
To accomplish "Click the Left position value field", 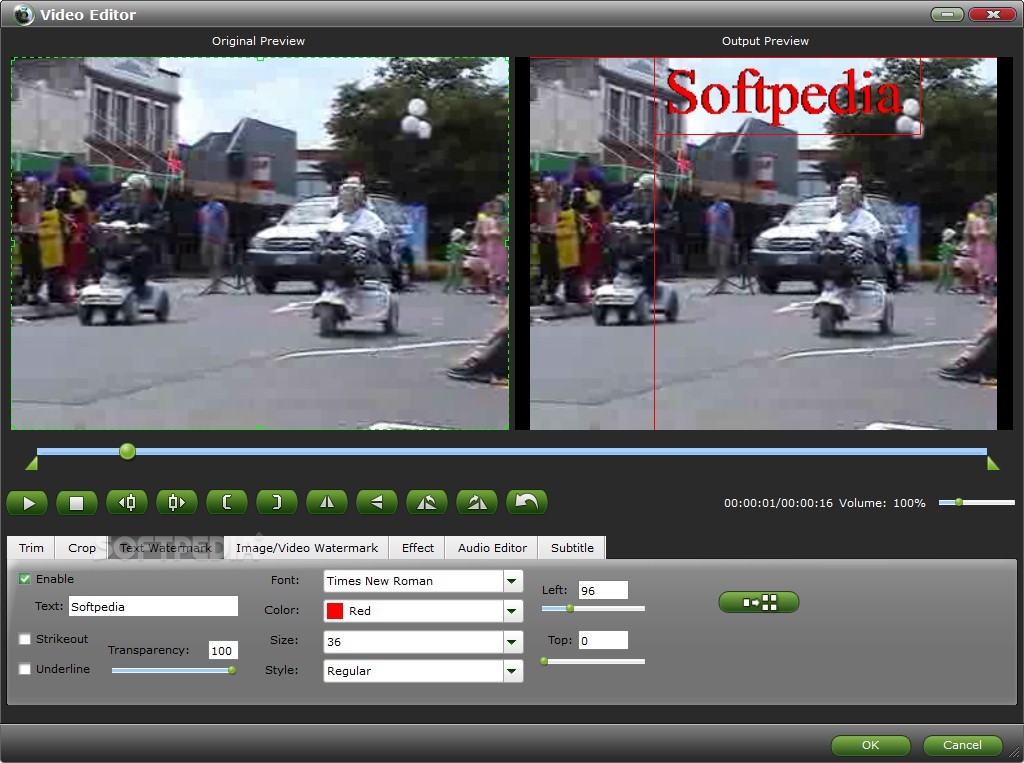I will coord(603,590).
